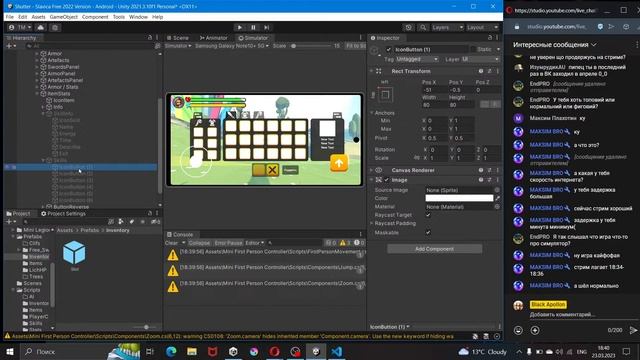Click the color eyedropper icon

pos(497,198)
